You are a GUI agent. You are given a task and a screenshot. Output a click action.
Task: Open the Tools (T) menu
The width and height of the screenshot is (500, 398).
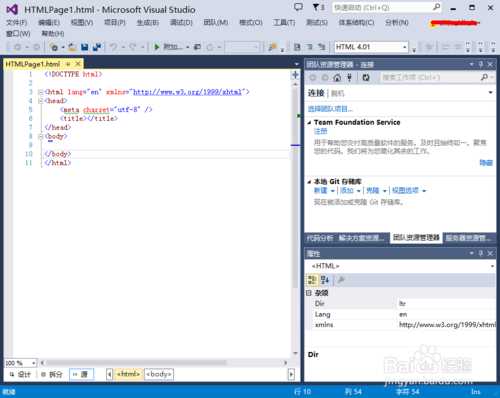point(284,22)
